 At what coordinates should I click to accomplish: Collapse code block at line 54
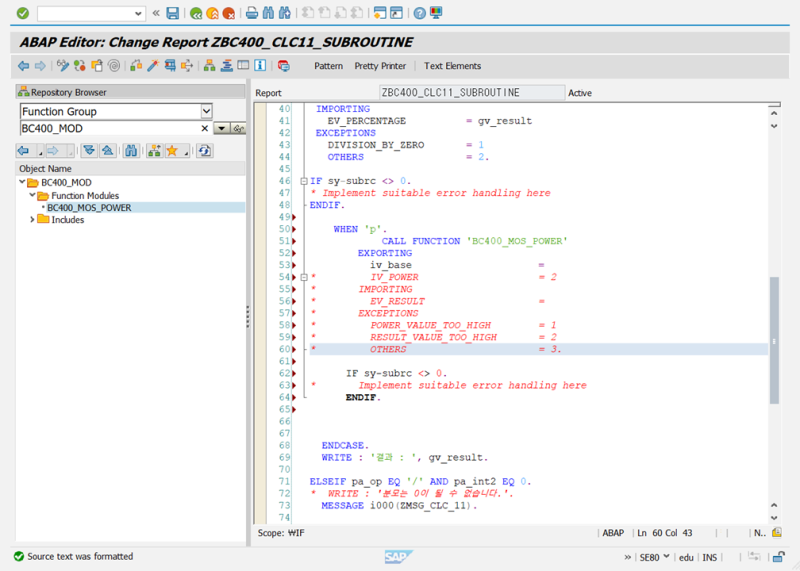pyautogui.click(x=304, y=277)
